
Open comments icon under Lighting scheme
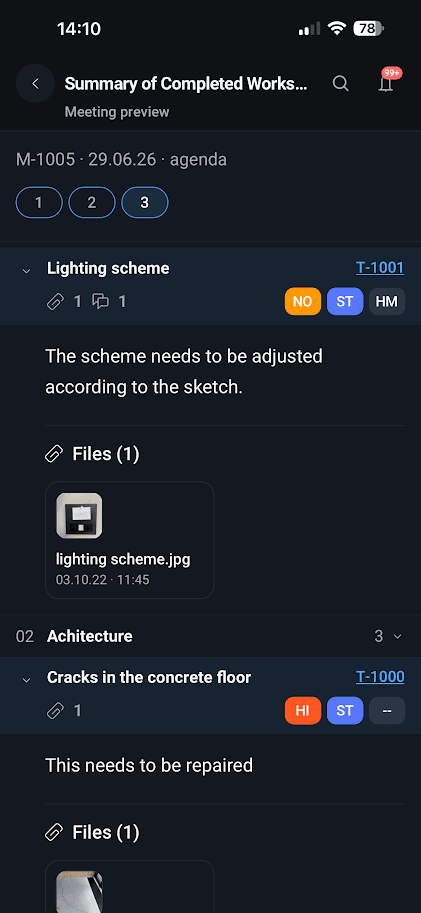point(101,302)
